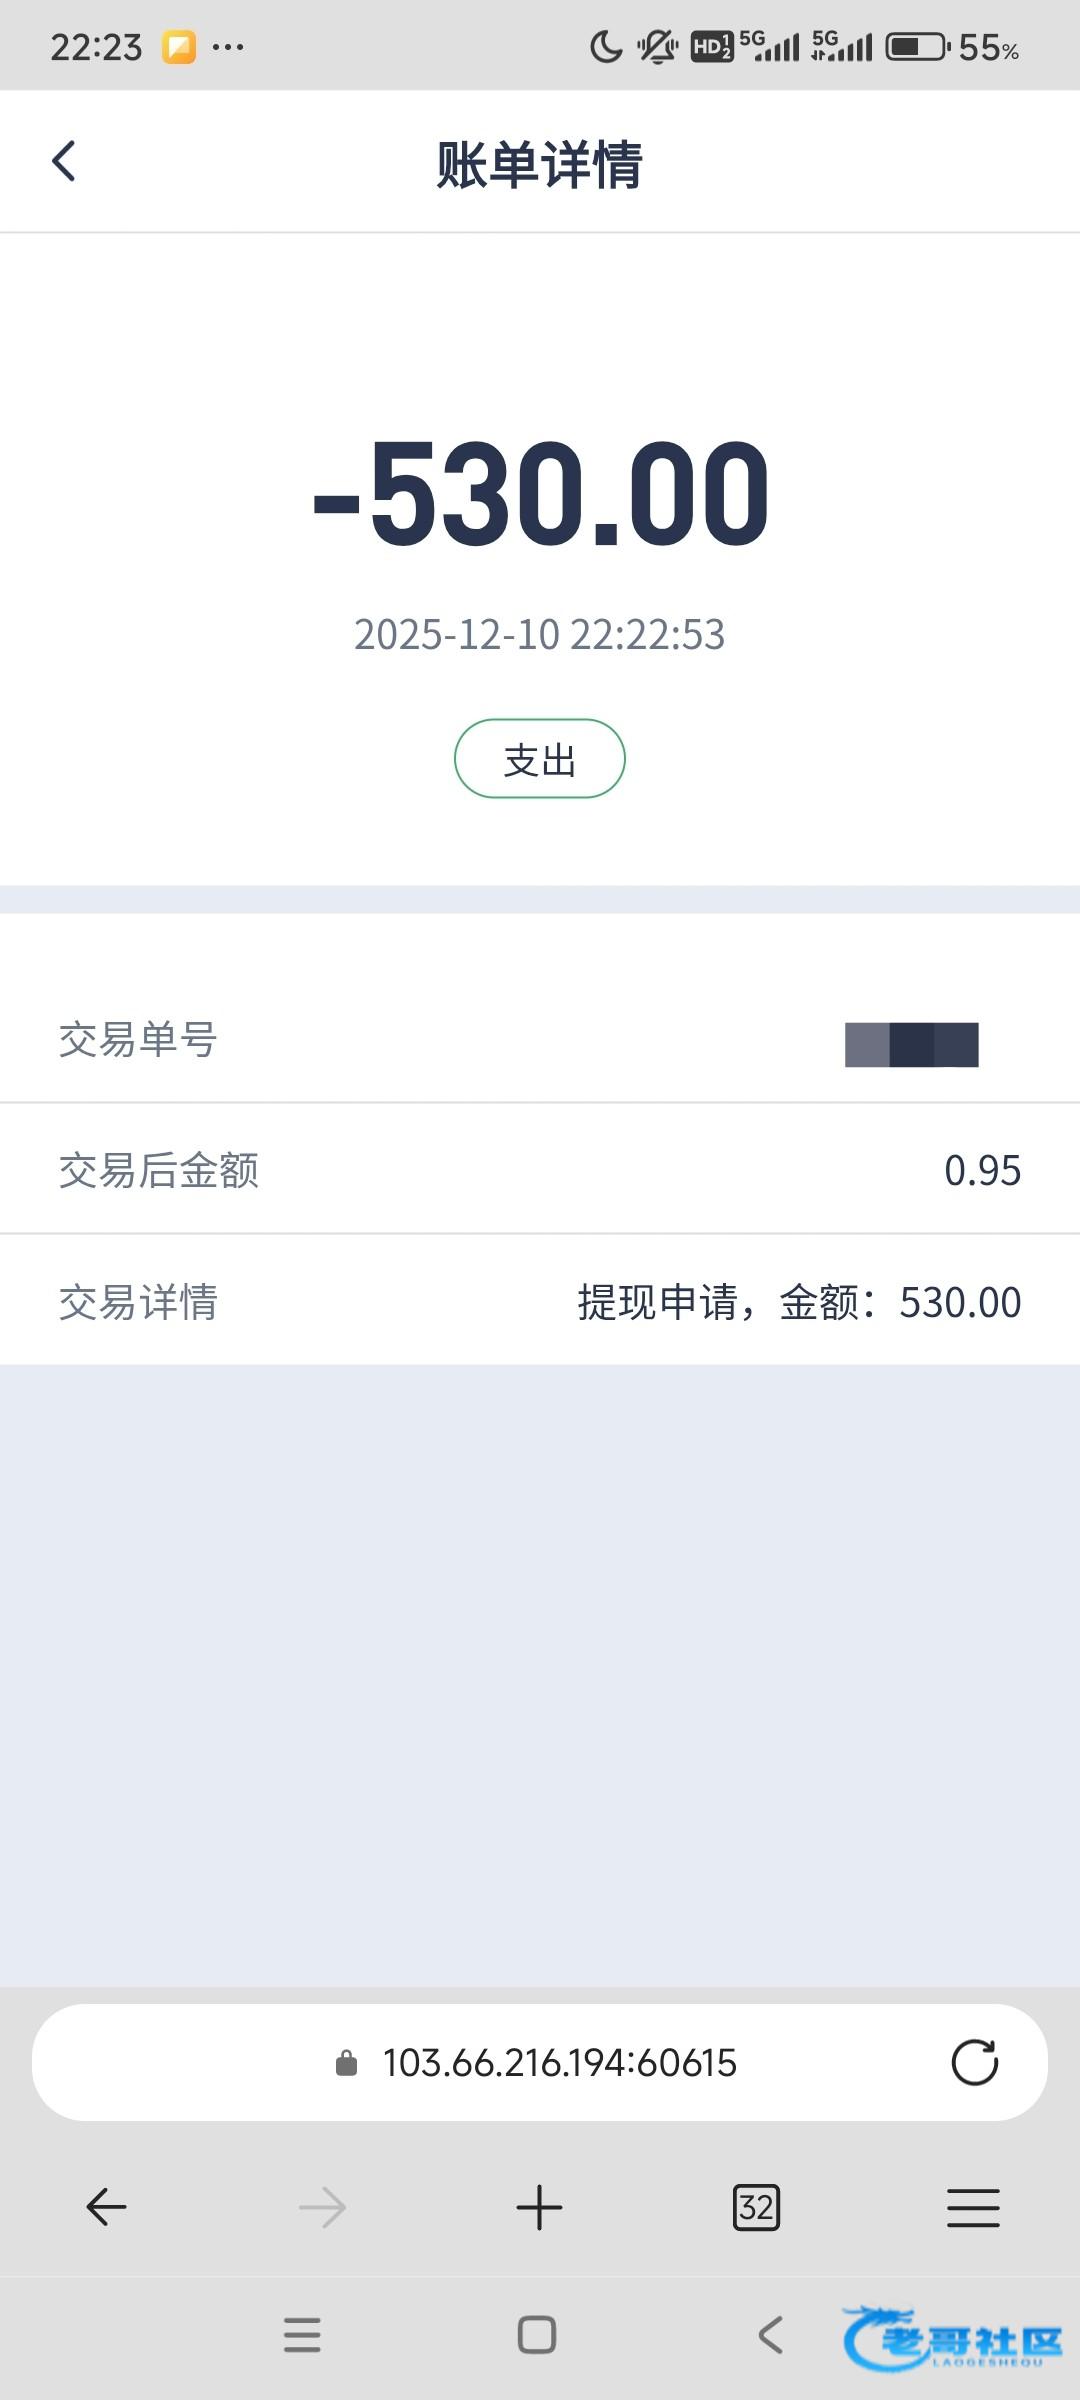The height and width of the screenshot is (2400, 1080).
Task: Tap the back chevron beside 账单详情
Action: [64, 161]
